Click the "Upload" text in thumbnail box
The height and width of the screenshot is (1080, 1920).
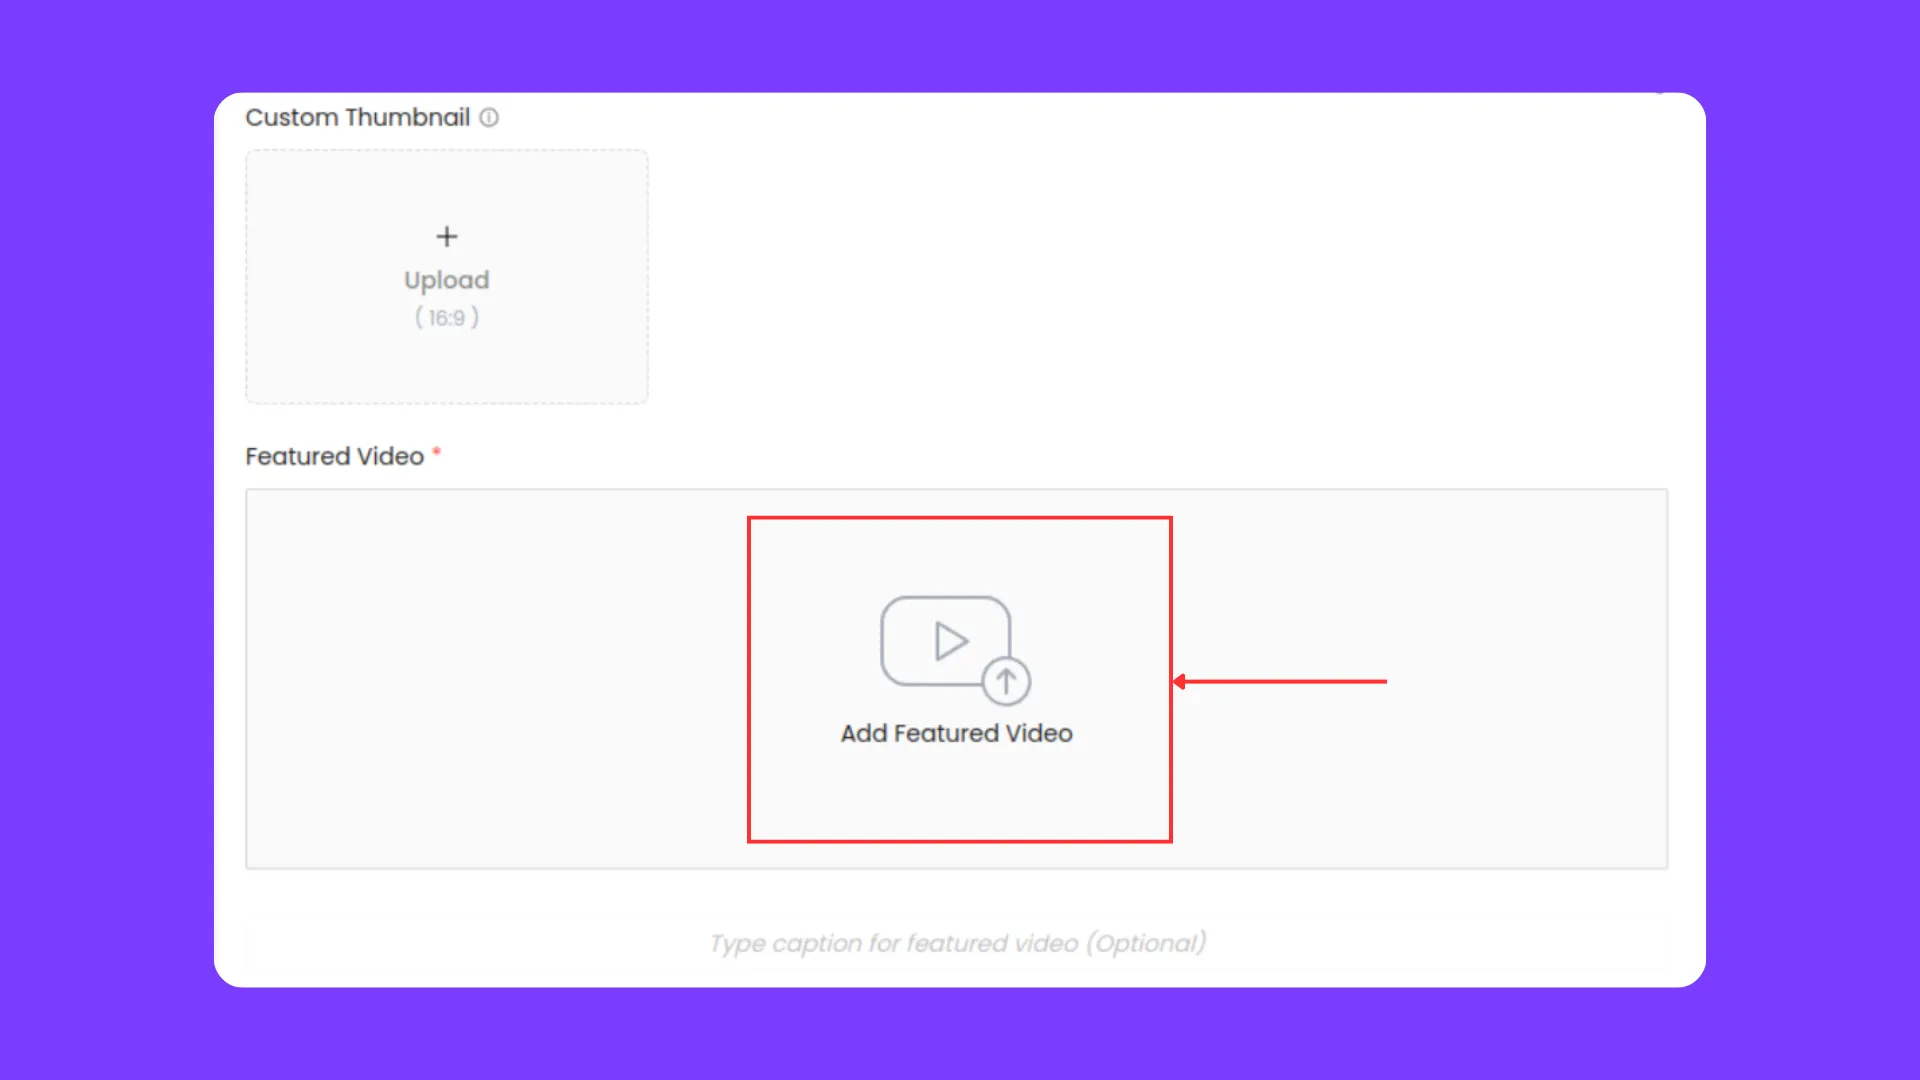(x=447, y=281)
